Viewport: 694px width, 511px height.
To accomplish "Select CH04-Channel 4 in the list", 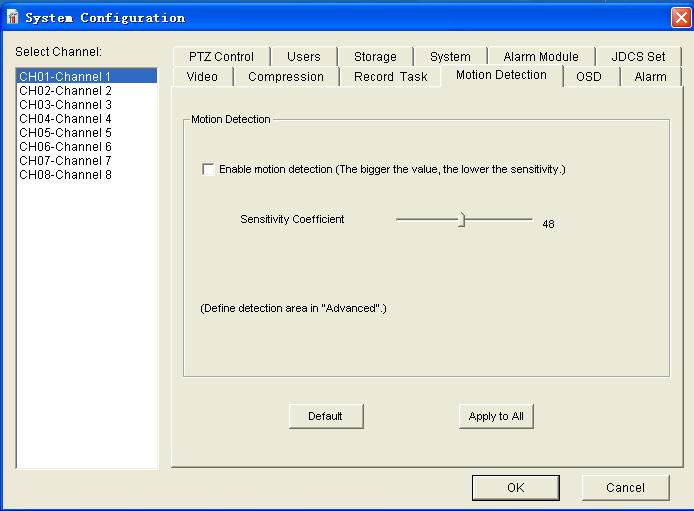I will pos(87,119).
